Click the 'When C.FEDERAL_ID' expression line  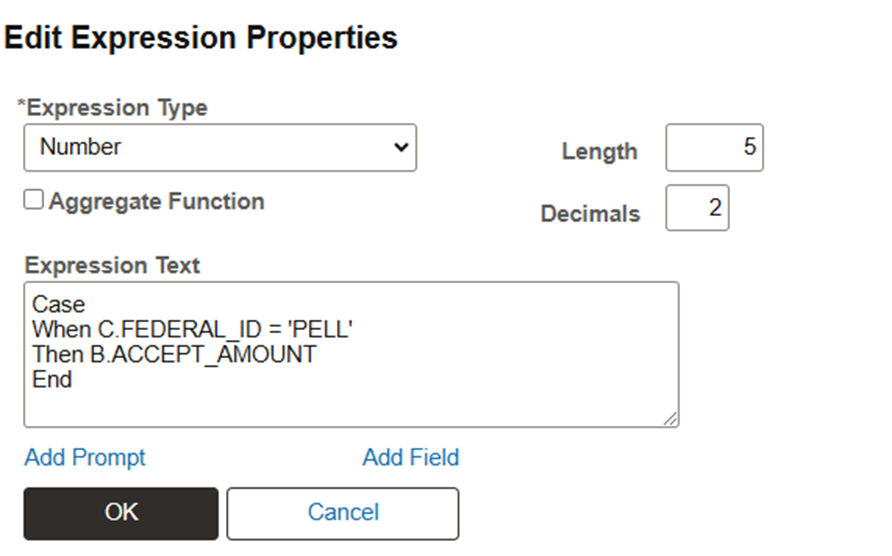pos(188,329)
